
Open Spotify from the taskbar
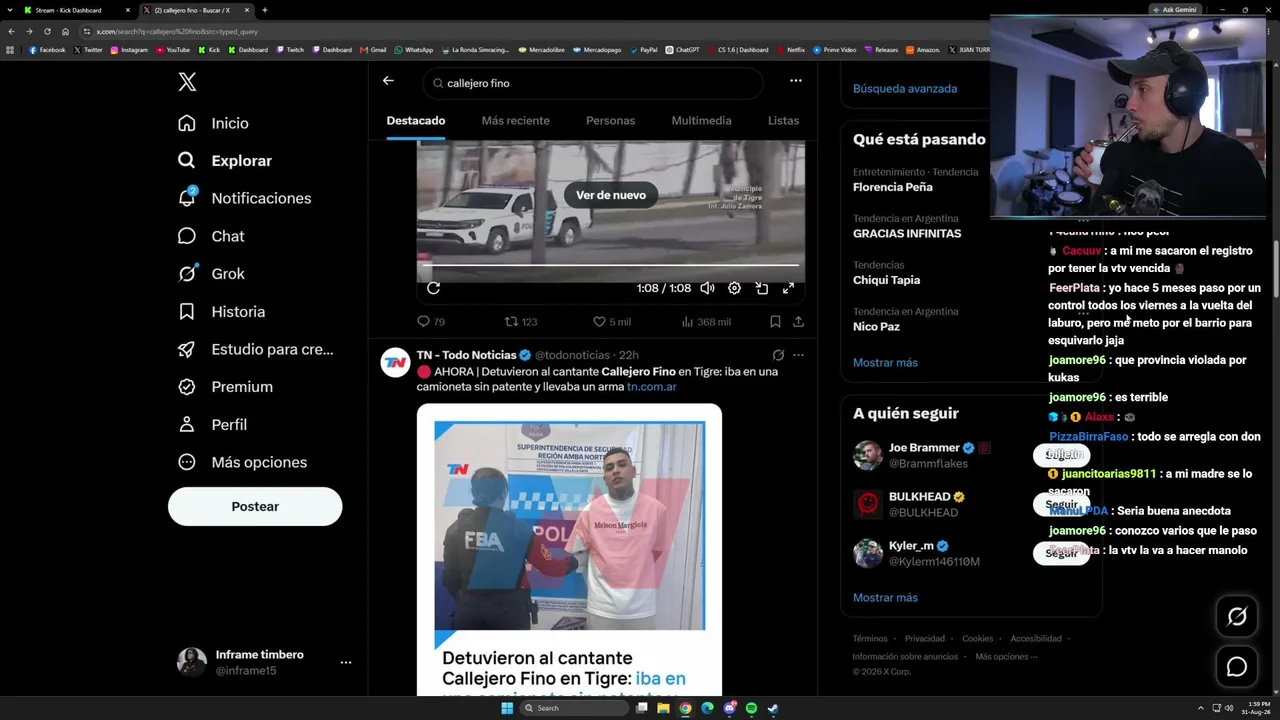point(751,708)
